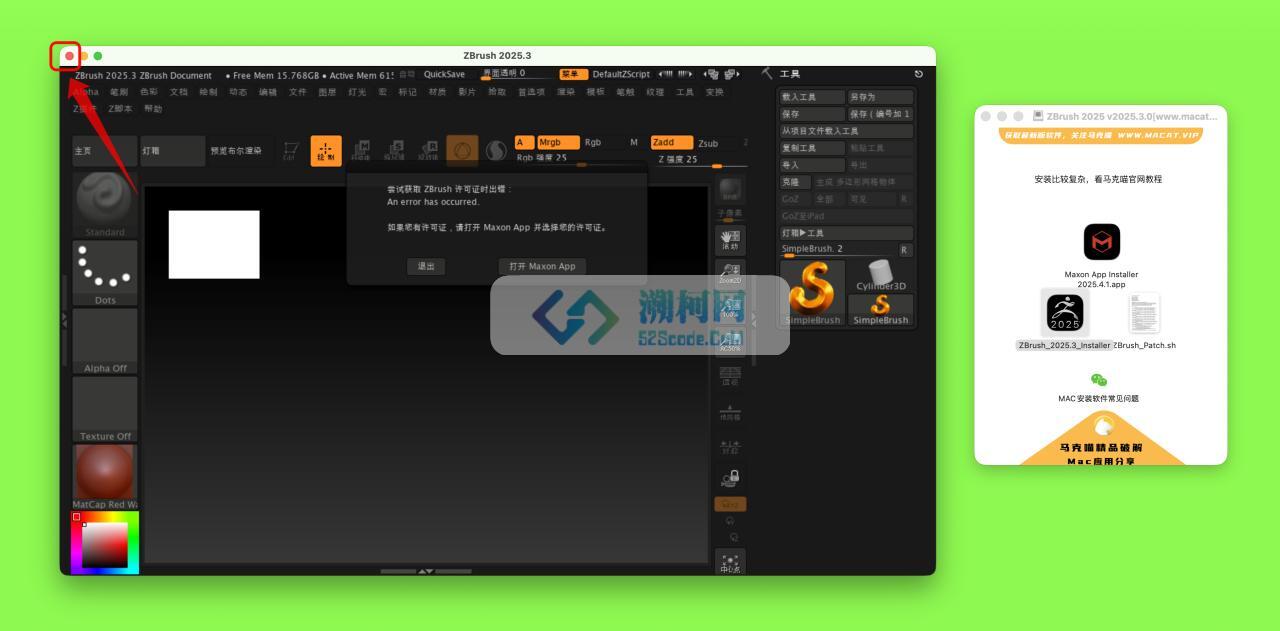1280x631 pixels.
Task: Open the 首选项 (Preferences) menu
Action: 531,92
